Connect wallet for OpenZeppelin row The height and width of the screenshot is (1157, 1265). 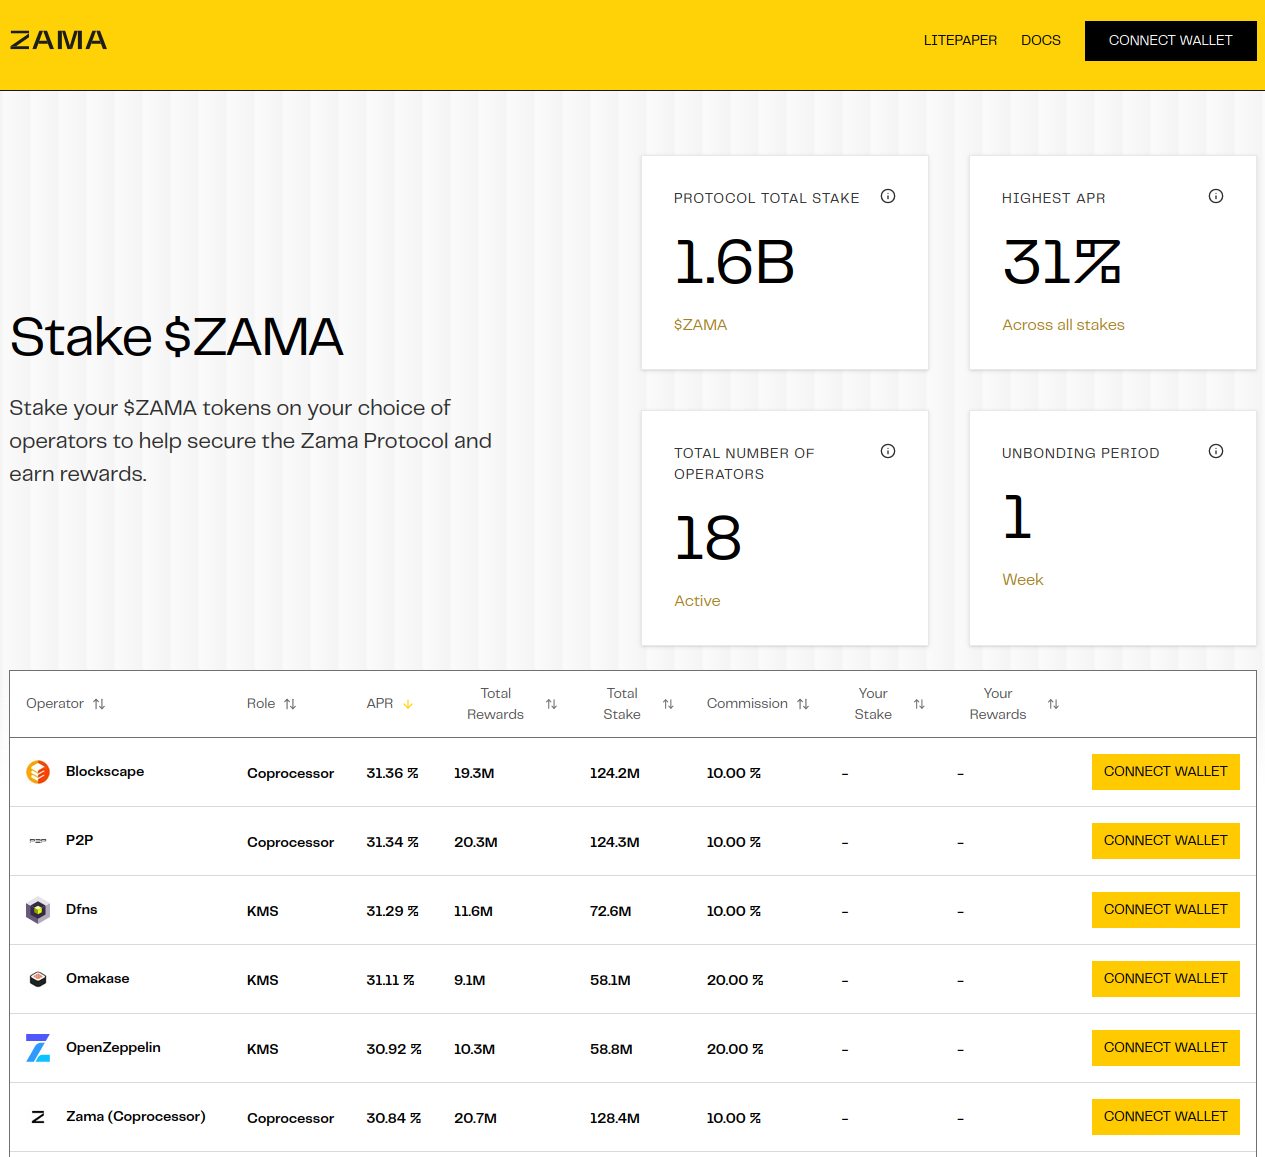point(1165,1048)
